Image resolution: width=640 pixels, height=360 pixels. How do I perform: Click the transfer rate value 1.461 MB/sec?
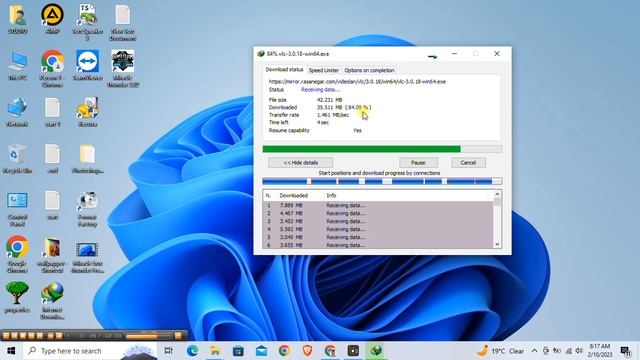[x=333, y=115]
